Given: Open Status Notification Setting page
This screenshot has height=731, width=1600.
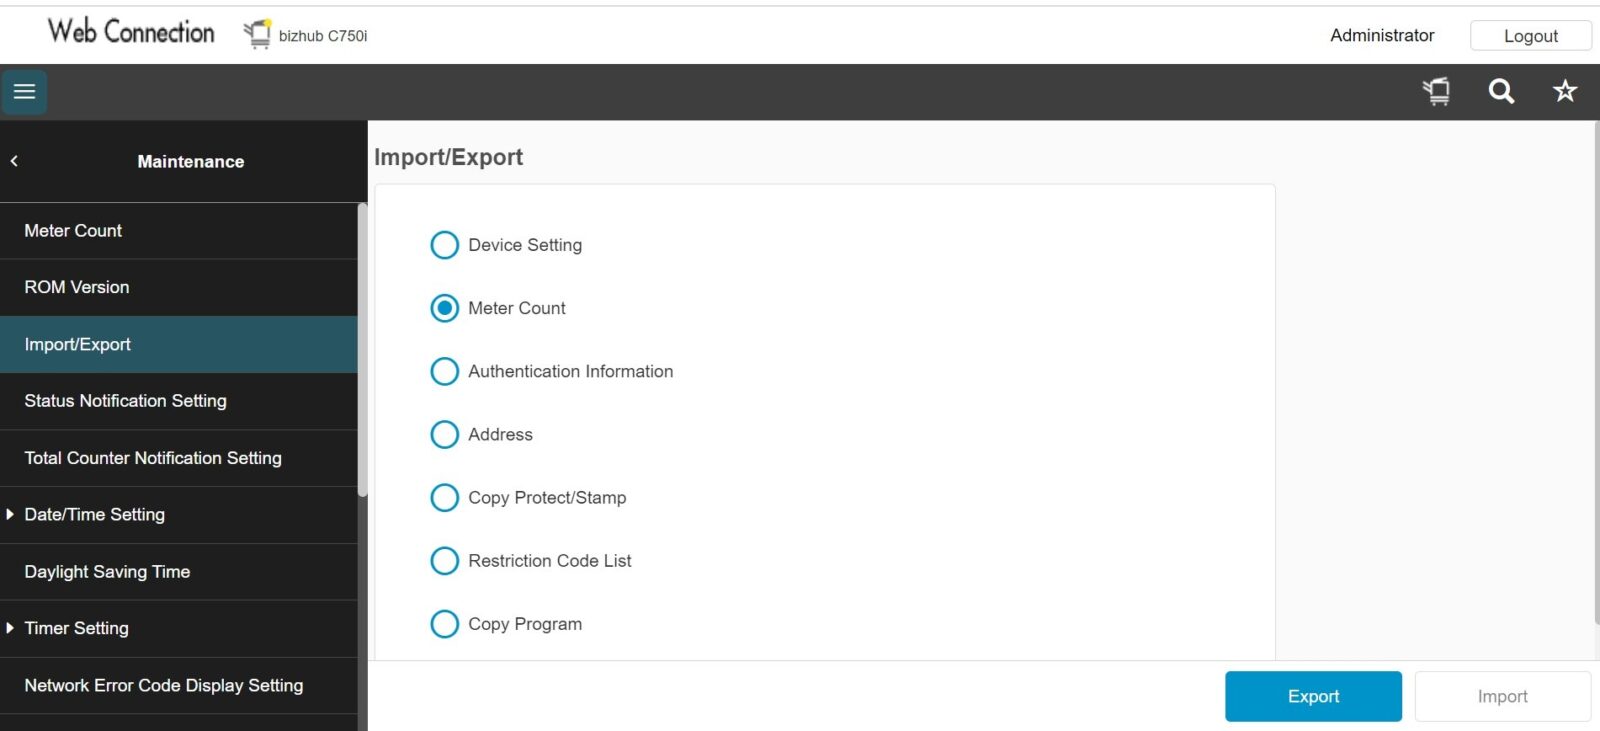Looking at the screenshot, I should 125,401.
